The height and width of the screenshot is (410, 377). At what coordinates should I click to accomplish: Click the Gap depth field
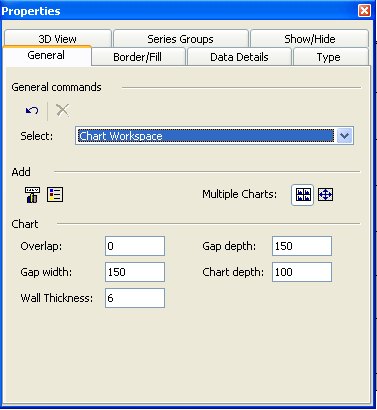click(x=302, y=246)
